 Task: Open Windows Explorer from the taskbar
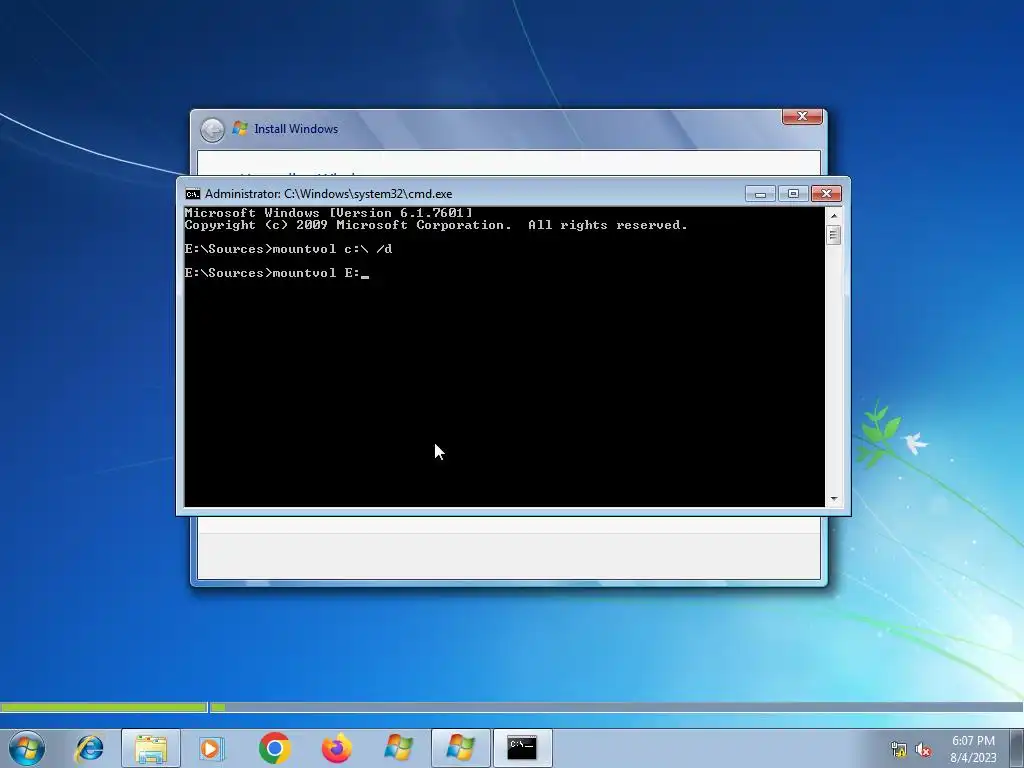point(151,748)
